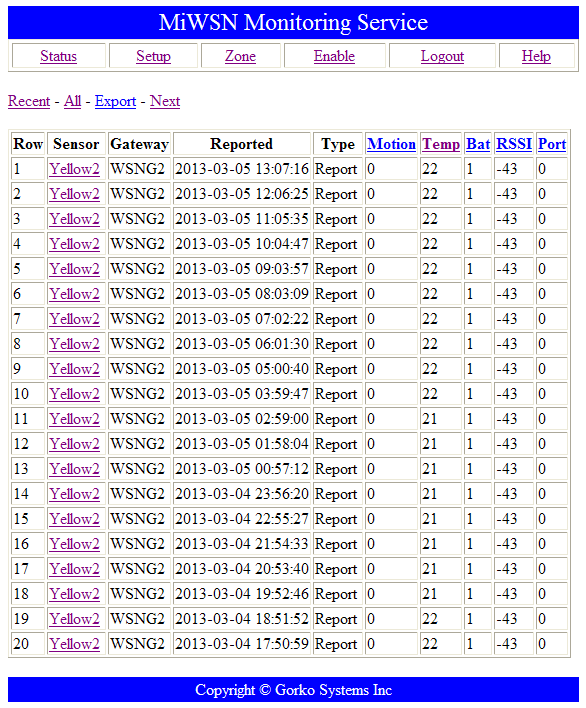
Task: Click the Logout link
Action: (x=442, y=56)
